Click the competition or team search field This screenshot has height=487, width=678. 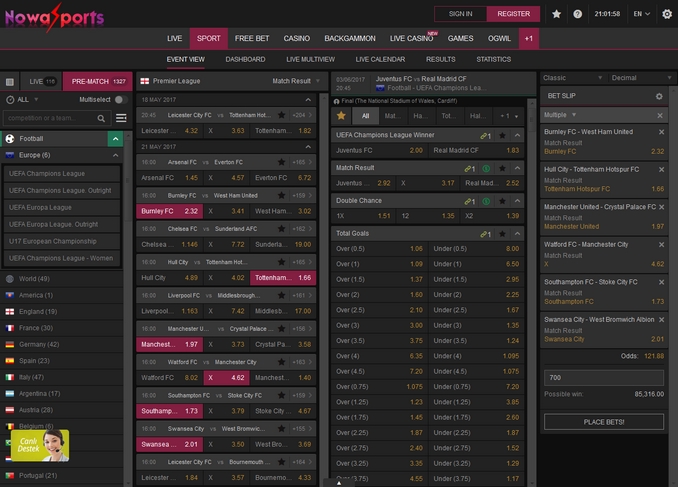point(55,118)
